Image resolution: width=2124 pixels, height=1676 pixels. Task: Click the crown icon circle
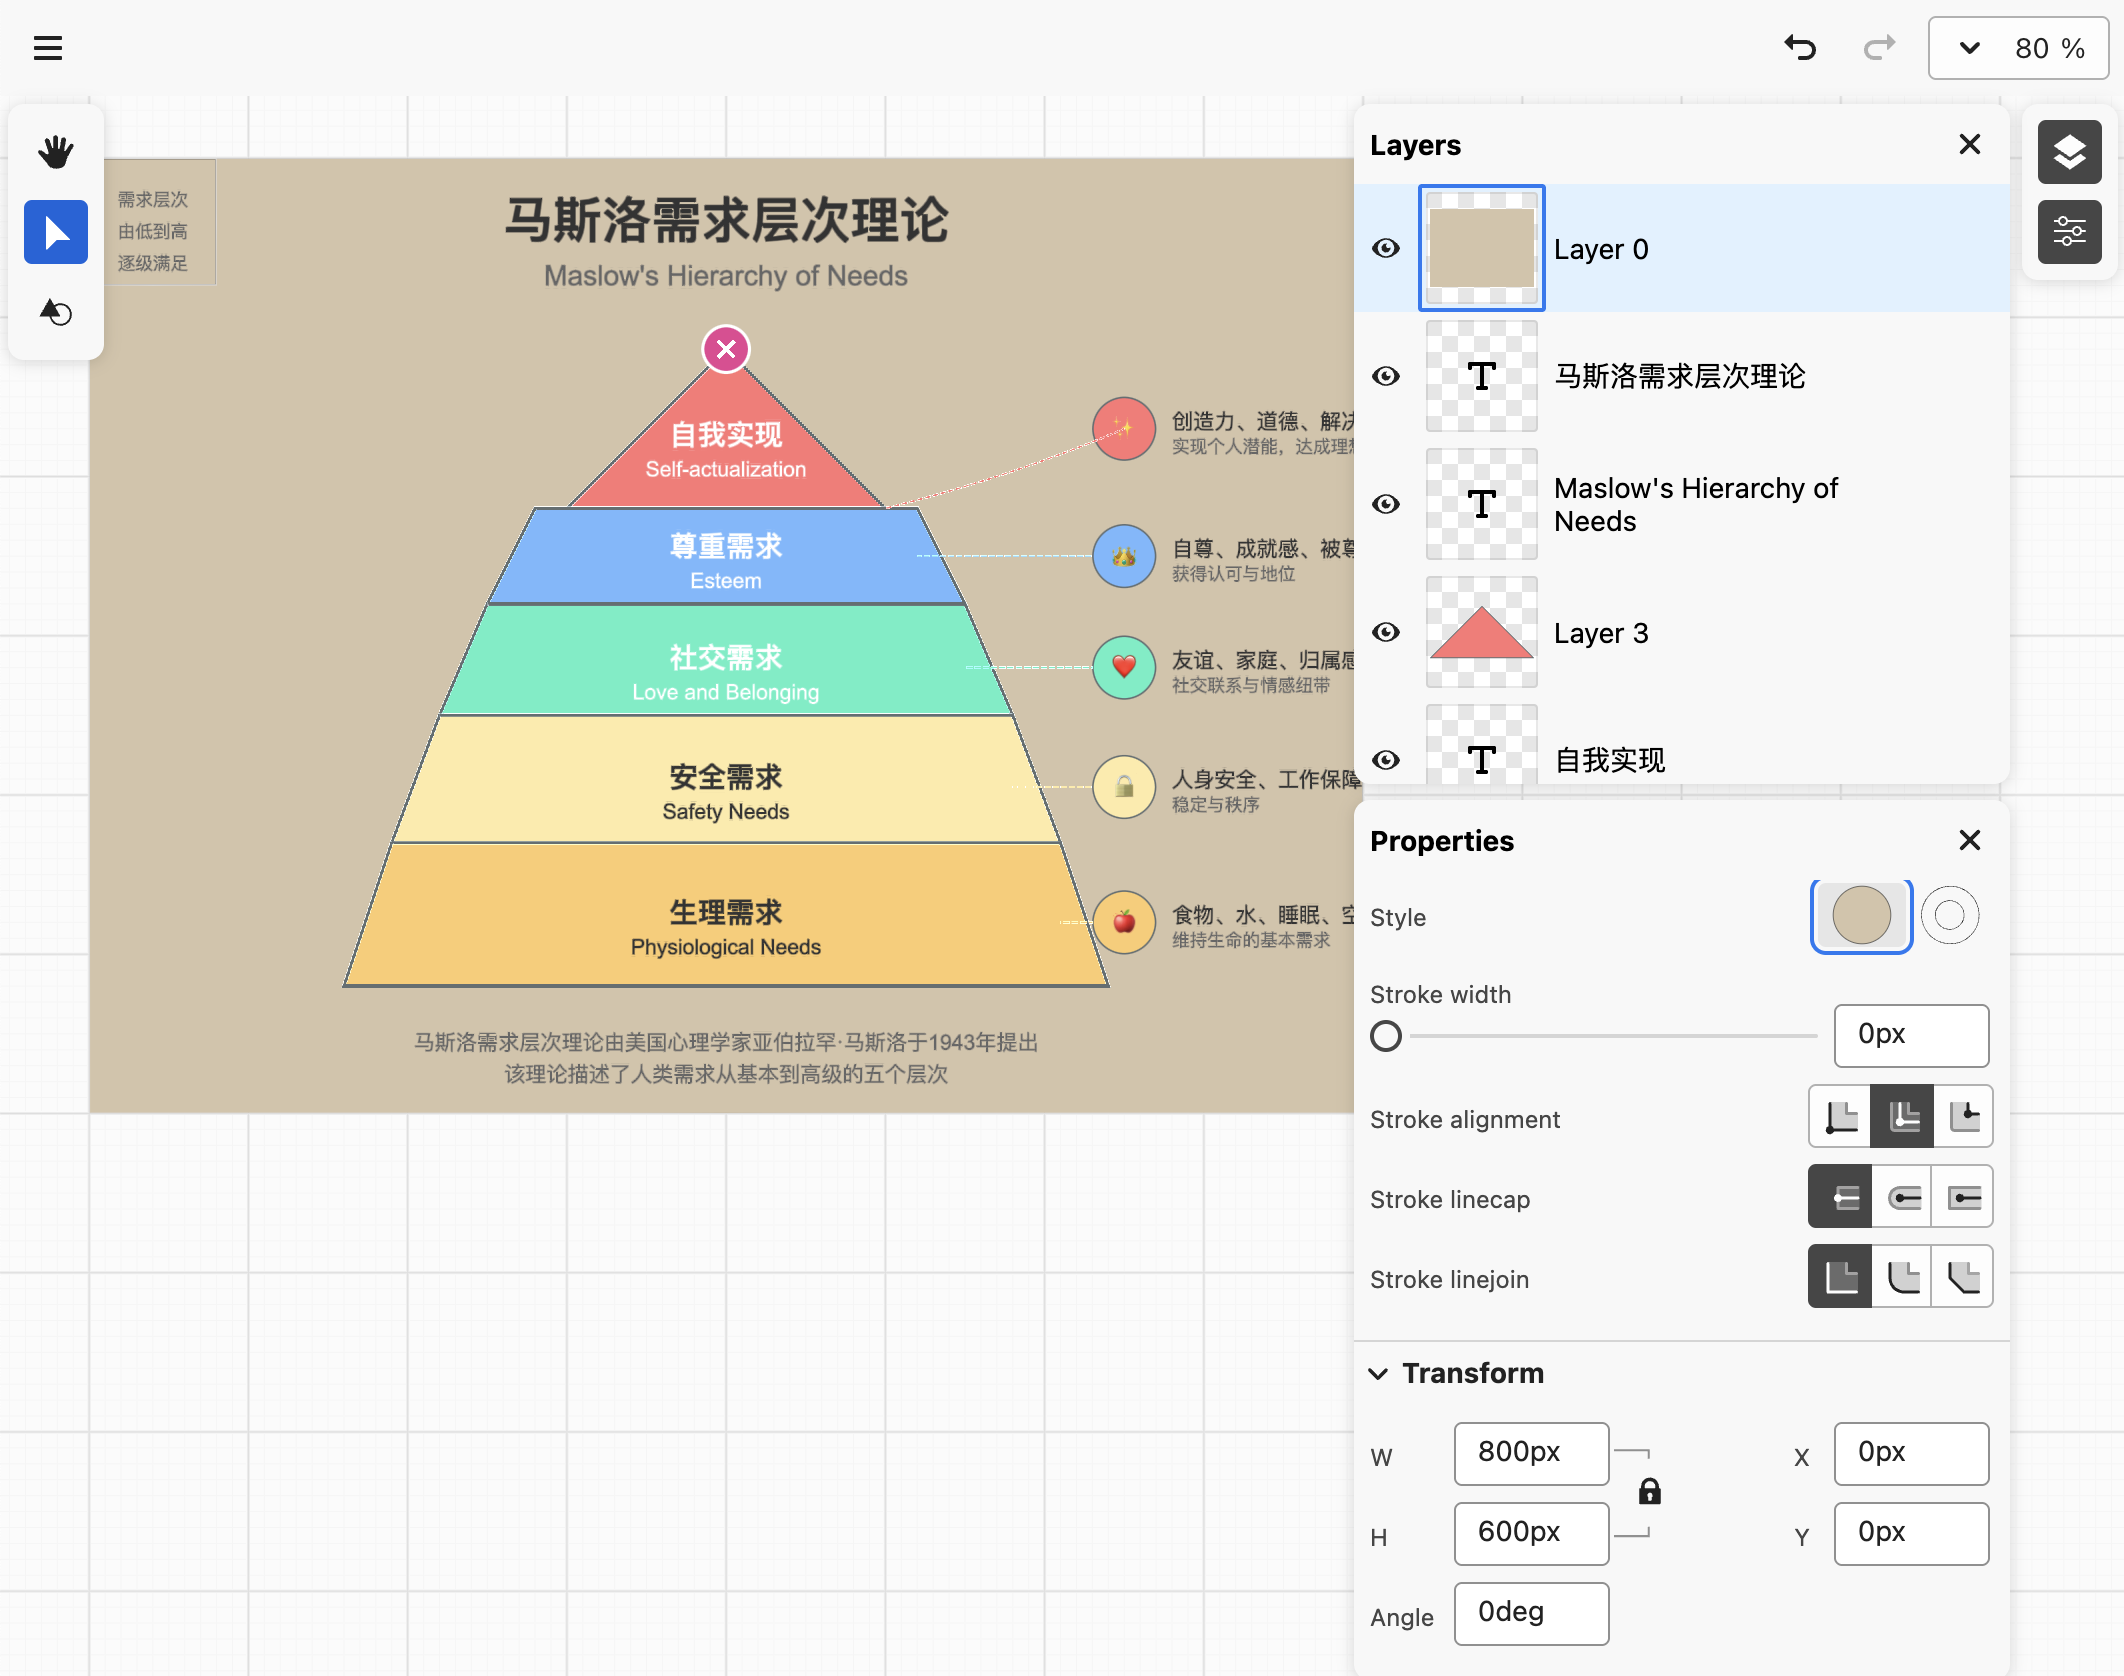pyautogui.click(x=1124, y=556)
